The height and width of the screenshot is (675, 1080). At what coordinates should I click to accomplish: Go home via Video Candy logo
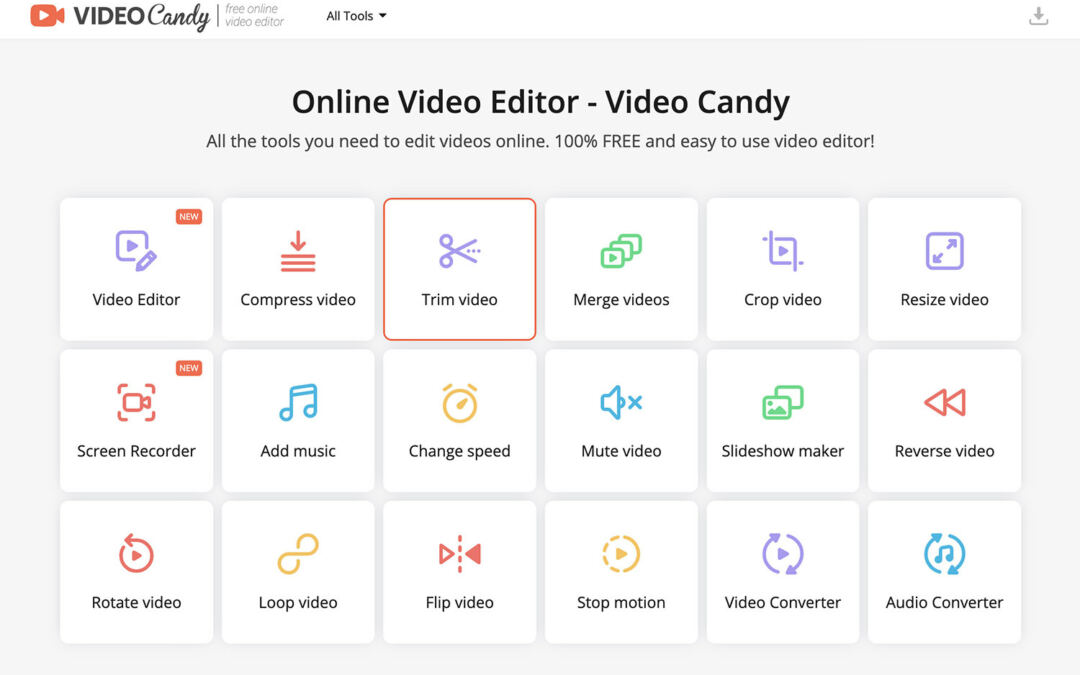[120, 17]
